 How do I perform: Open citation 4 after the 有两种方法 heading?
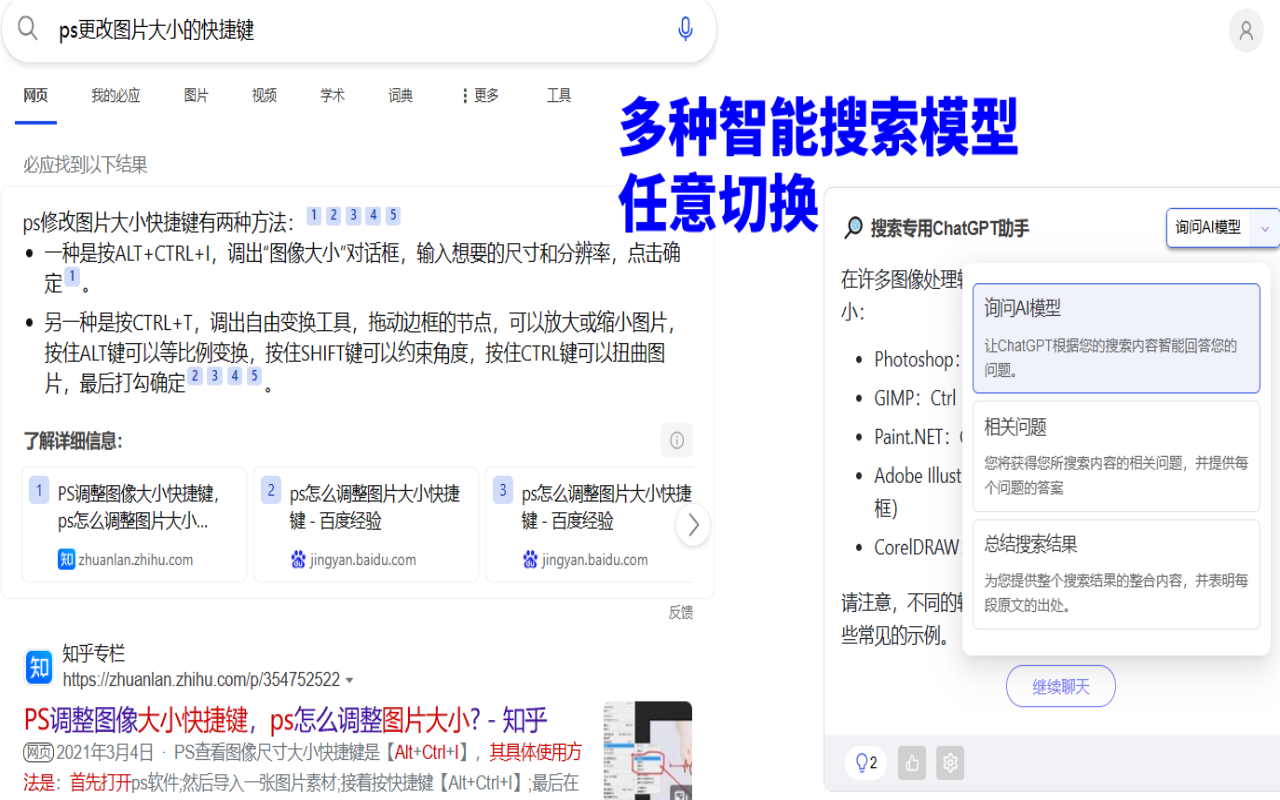[374, 215]
